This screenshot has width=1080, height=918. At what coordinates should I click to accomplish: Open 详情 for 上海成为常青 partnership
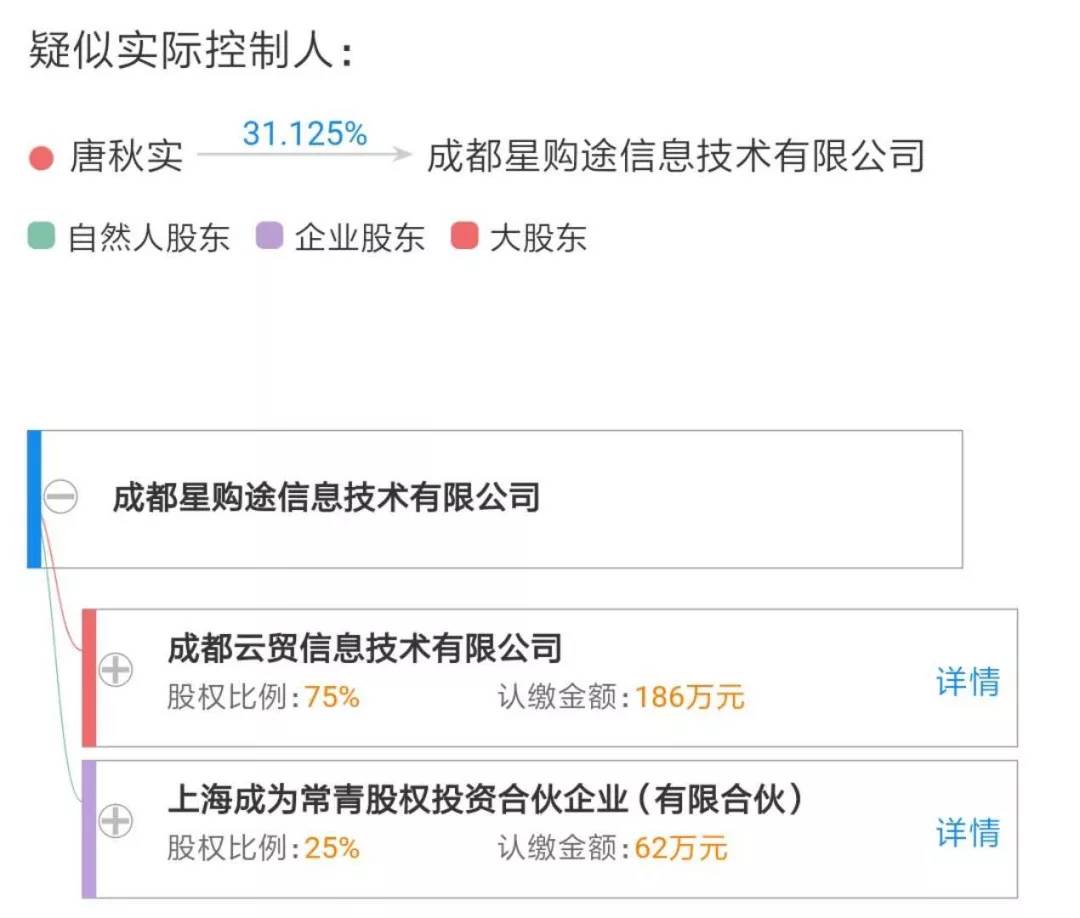(x=967, y=835)
